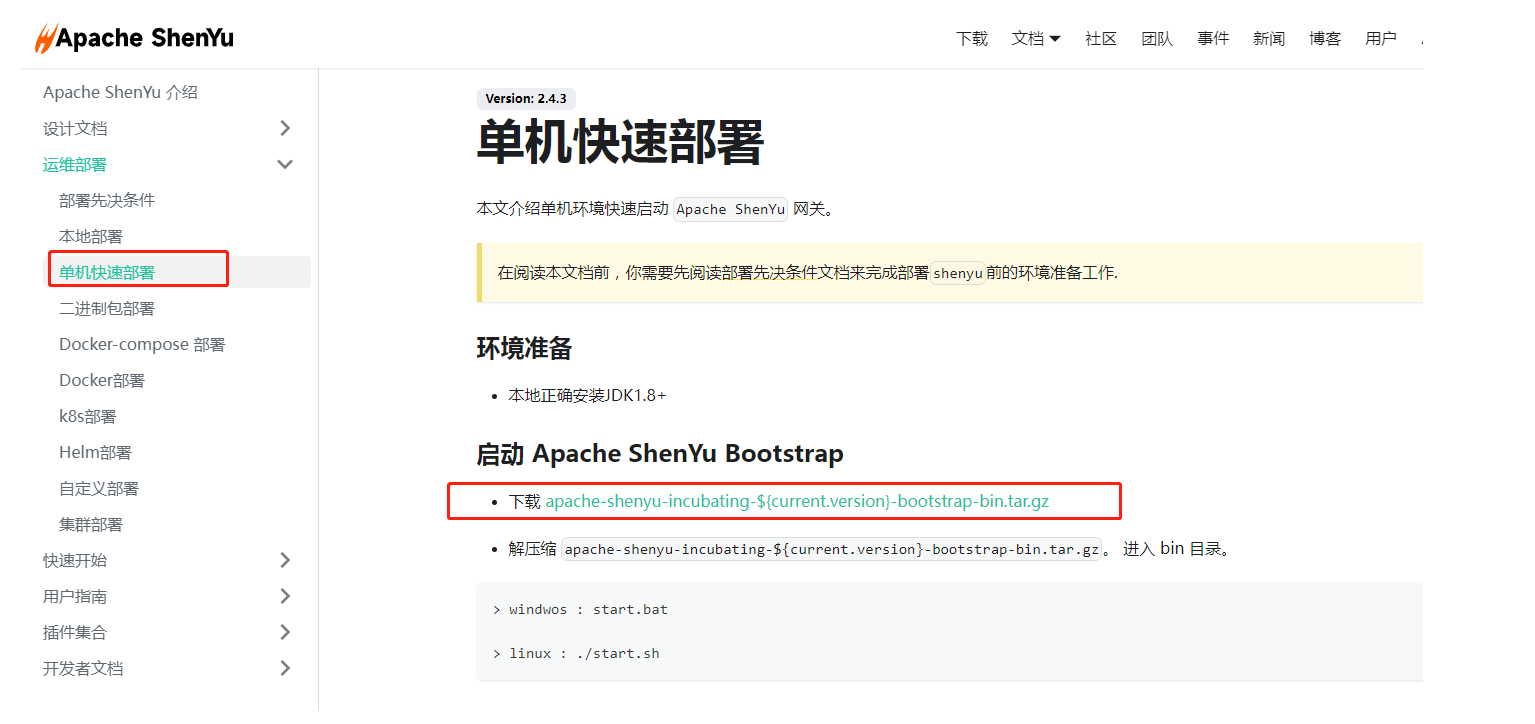Open Helm部署 doc page
Viewport: 1535px width, 724px height.
click(95, 452)
